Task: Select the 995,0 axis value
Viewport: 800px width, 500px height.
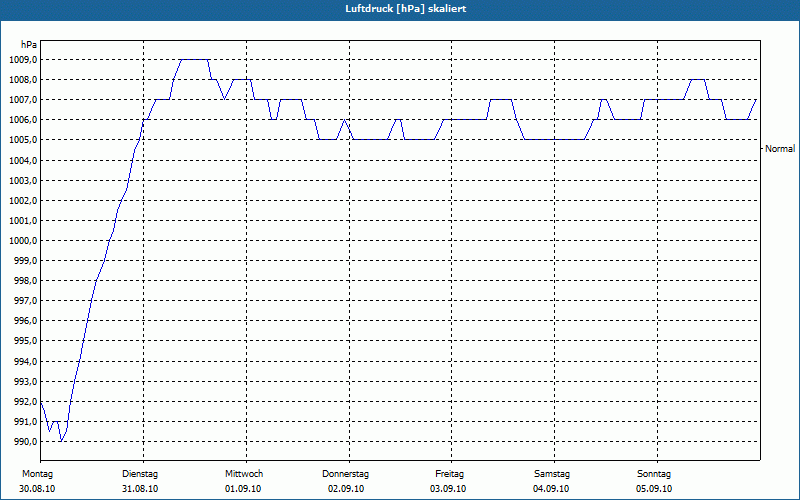Action: pos(25,341)
